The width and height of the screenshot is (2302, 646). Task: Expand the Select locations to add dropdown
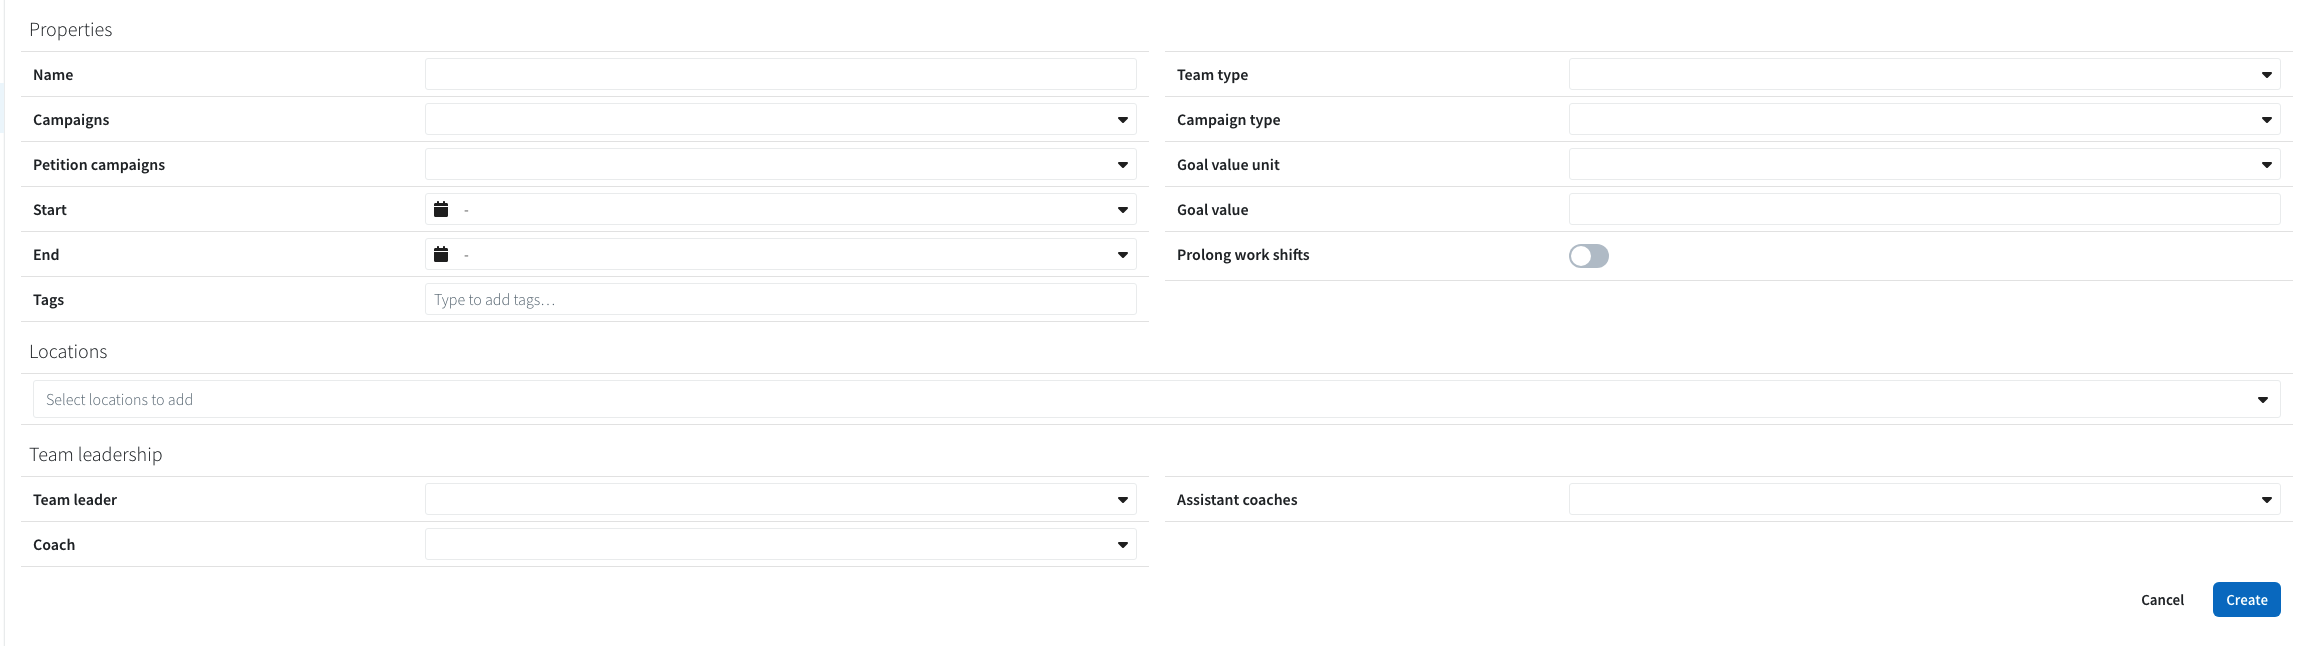[x=2262, y=400]
